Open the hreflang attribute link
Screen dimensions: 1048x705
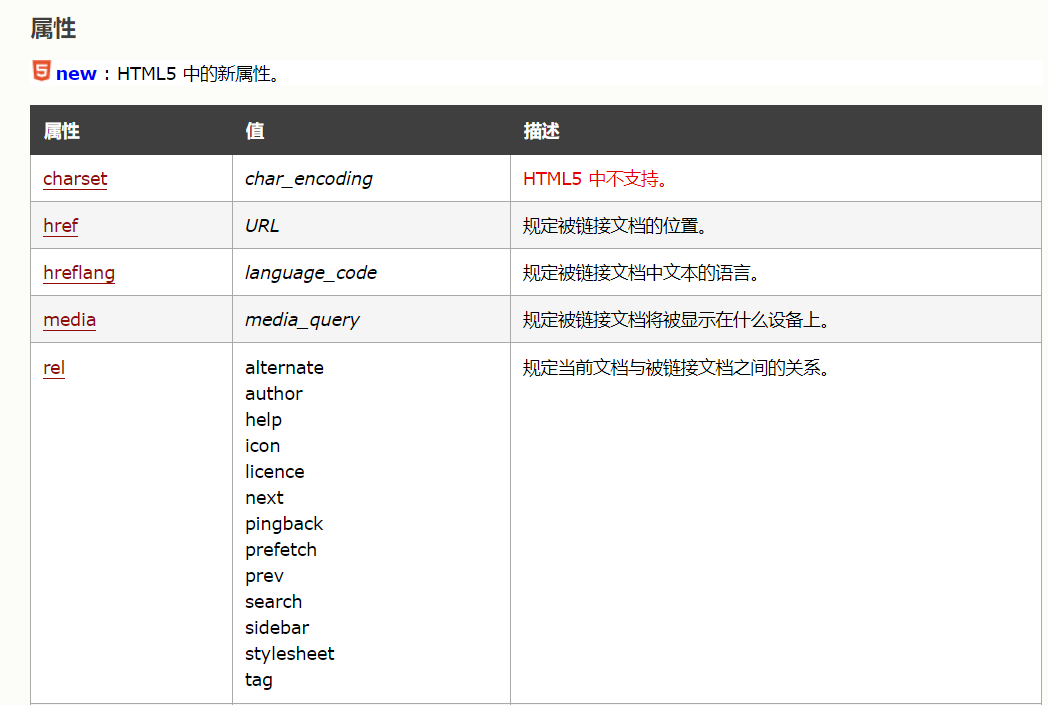pyautogui.click(x=78, y=272)
